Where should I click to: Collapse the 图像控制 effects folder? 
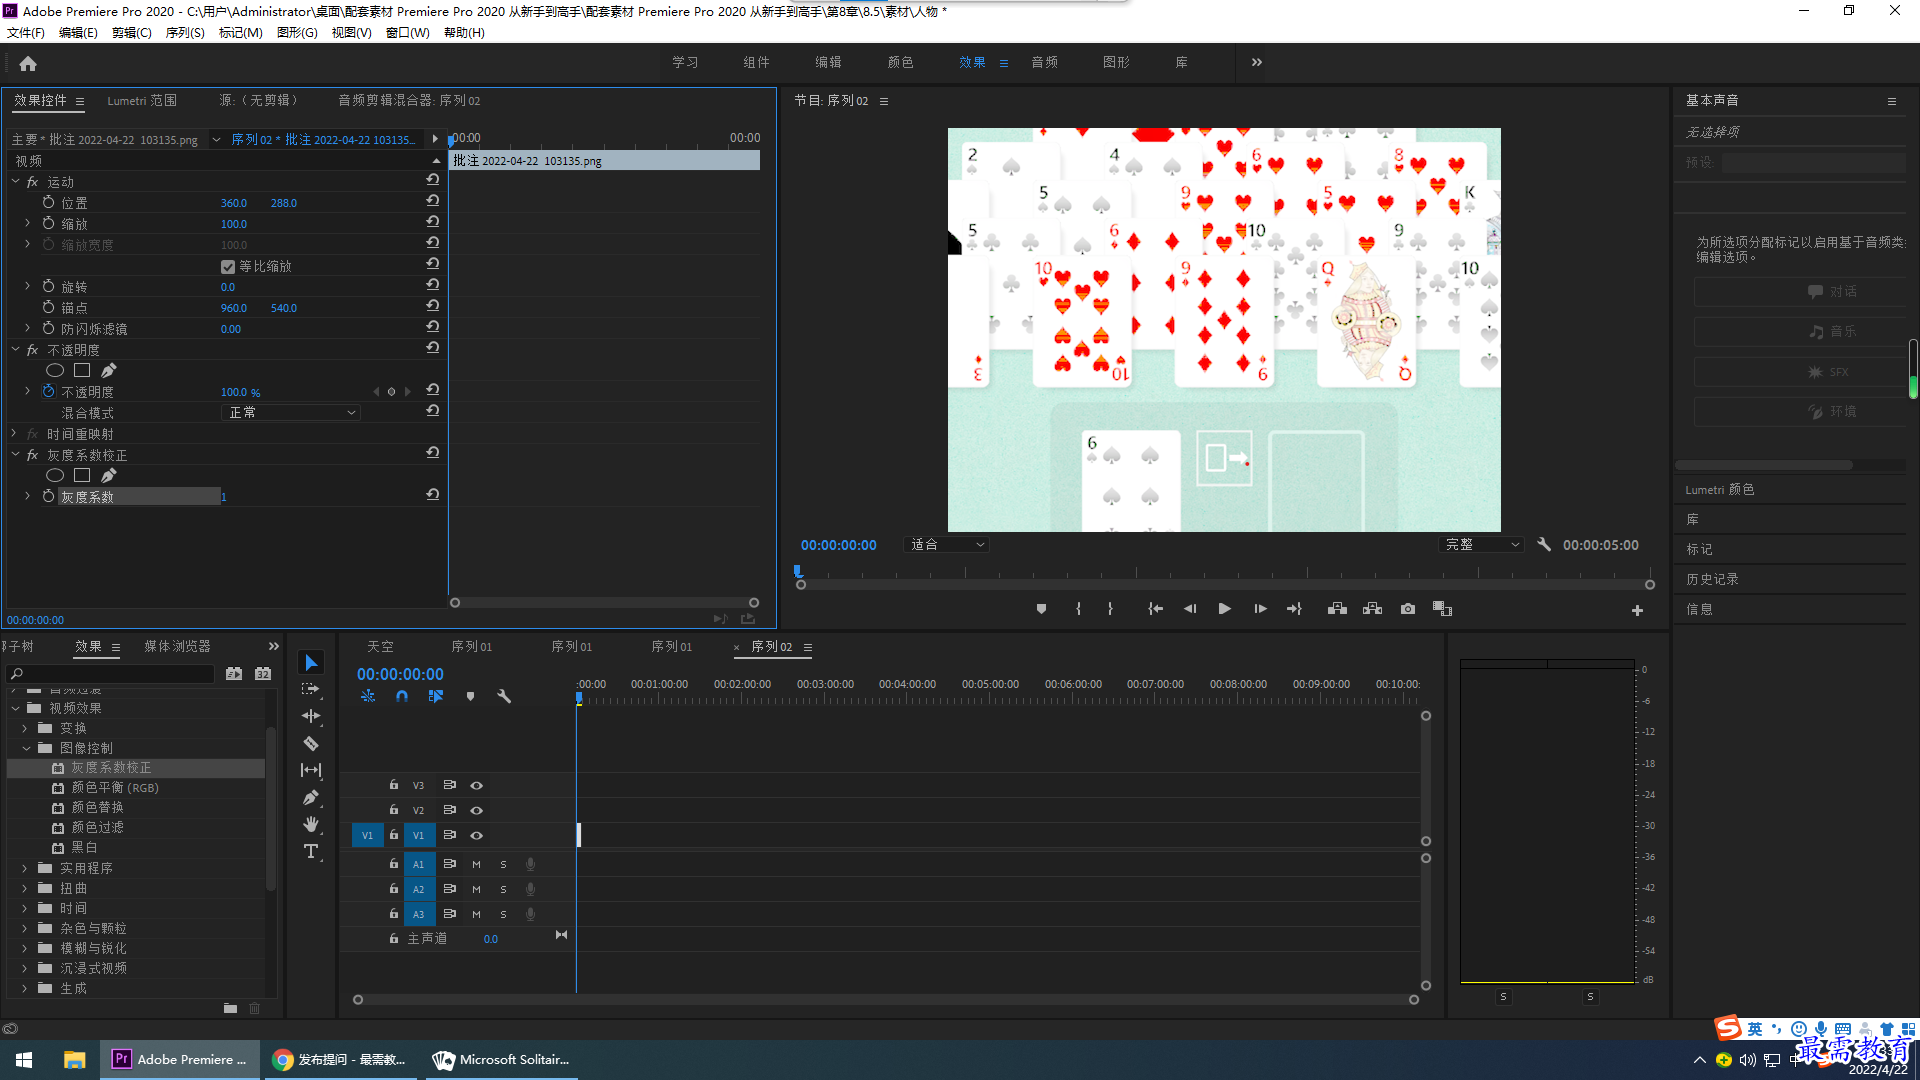[x=26, y=748]
